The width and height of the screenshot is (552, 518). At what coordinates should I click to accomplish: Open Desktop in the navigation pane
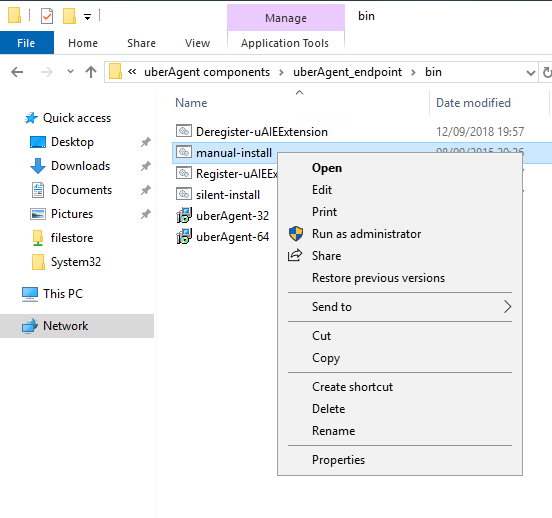coord(73,142)
